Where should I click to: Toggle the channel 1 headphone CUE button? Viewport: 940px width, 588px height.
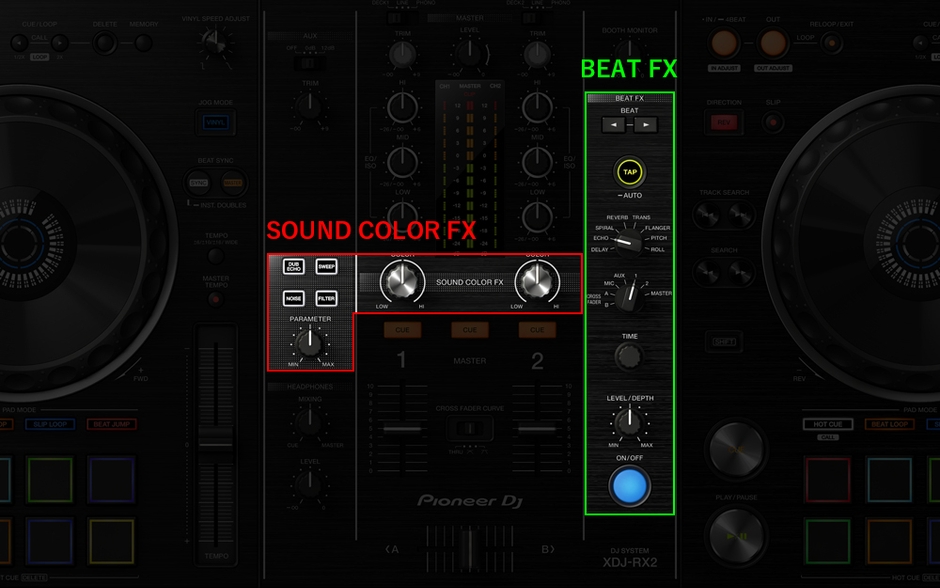click(x=402, y=329)
